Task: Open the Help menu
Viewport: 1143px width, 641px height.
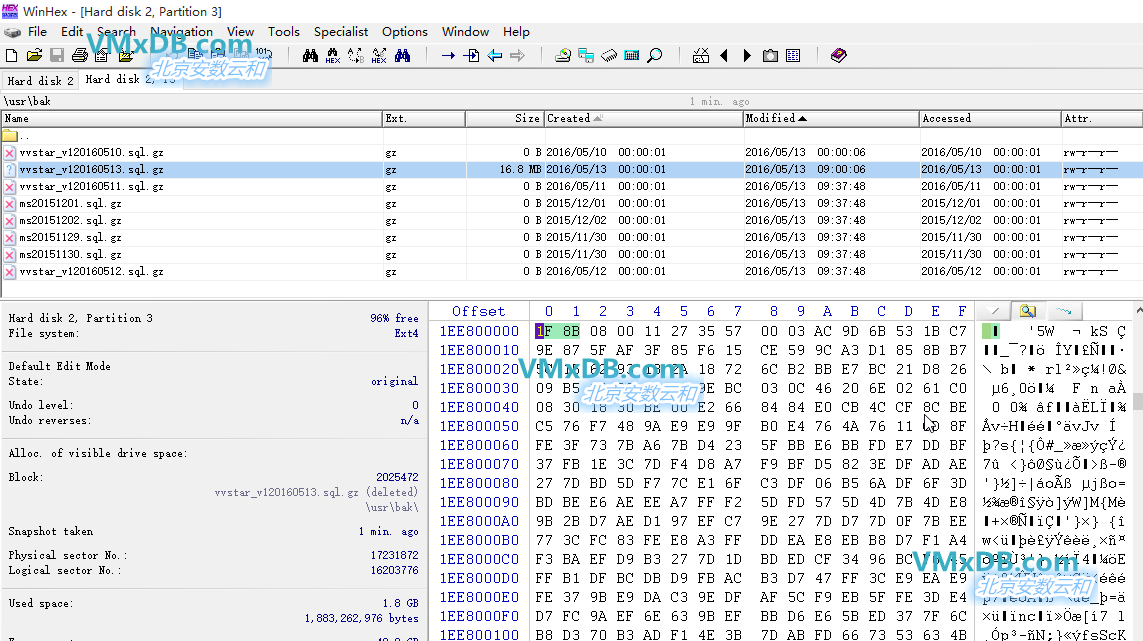Action: coord(516,31)
